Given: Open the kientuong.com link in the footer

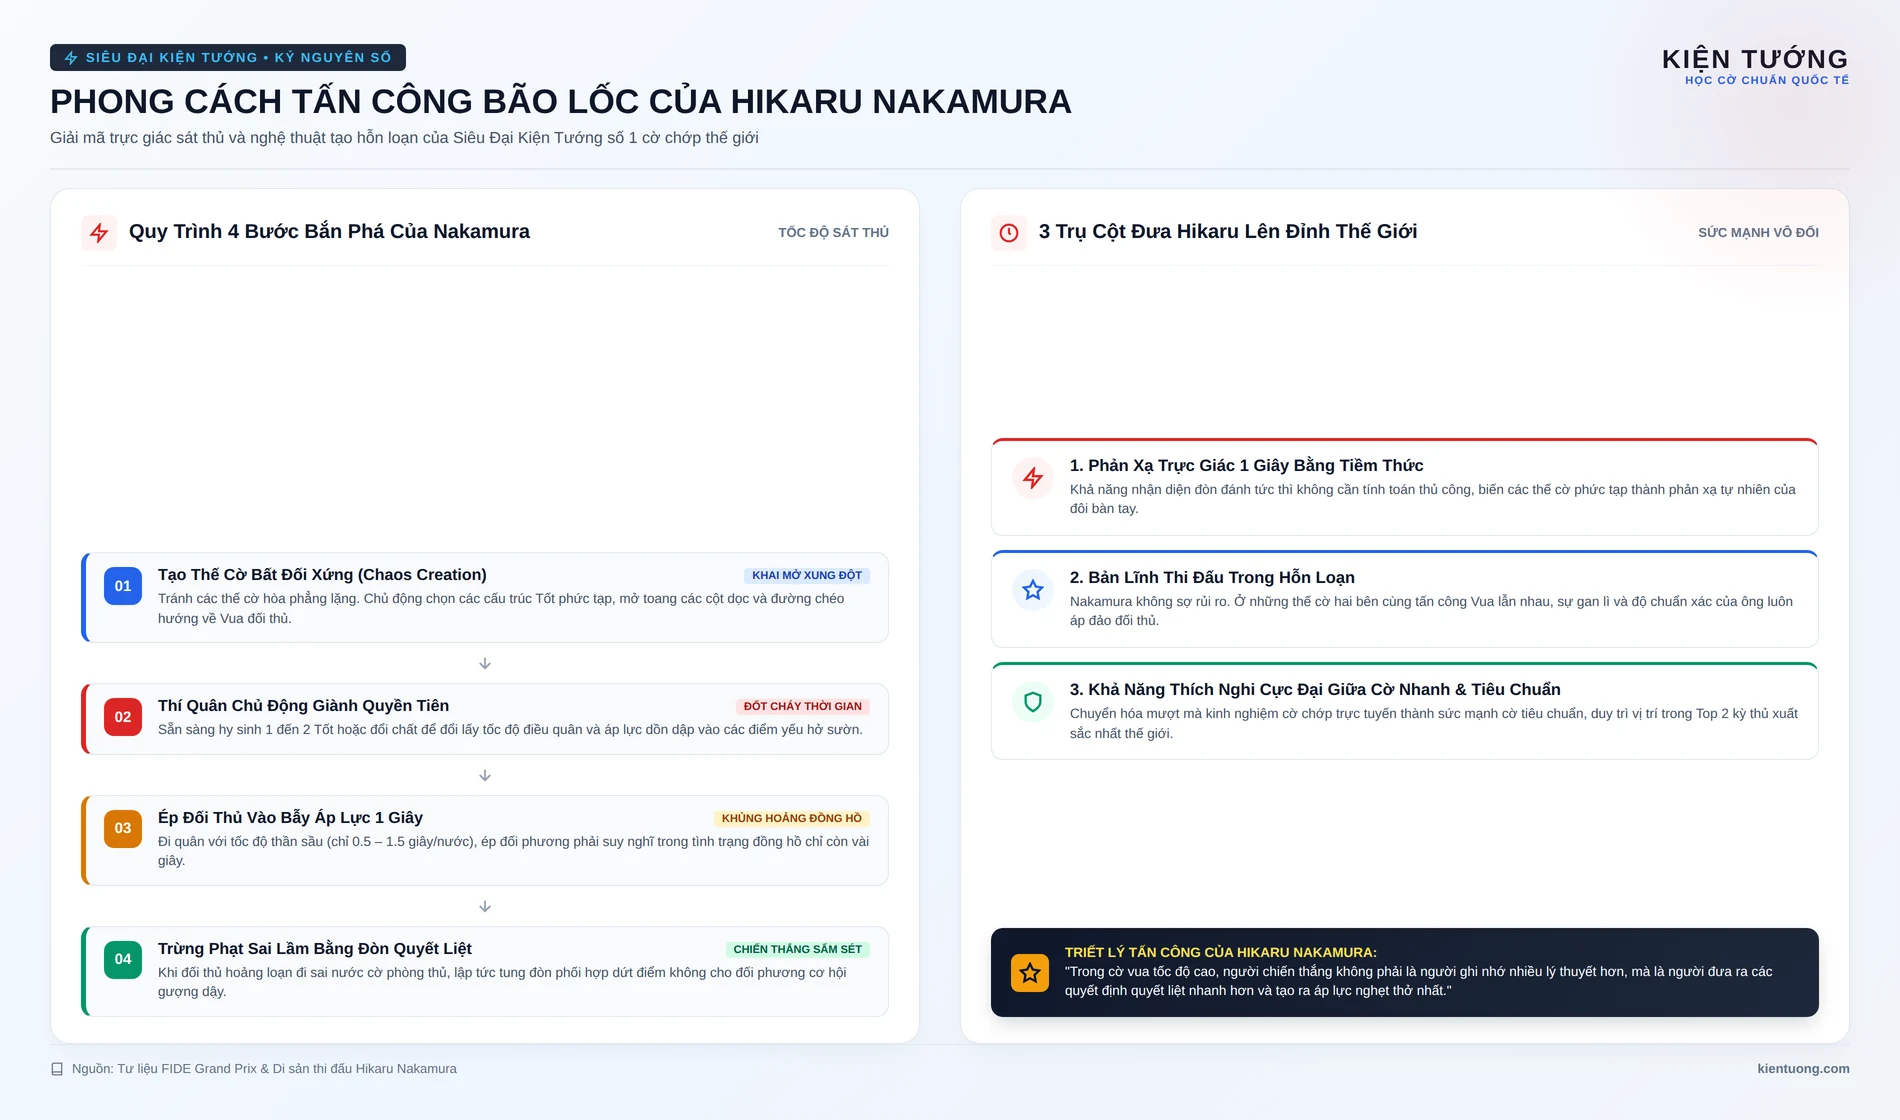Looking at the screenshot, I should tap(1803, 1069).
